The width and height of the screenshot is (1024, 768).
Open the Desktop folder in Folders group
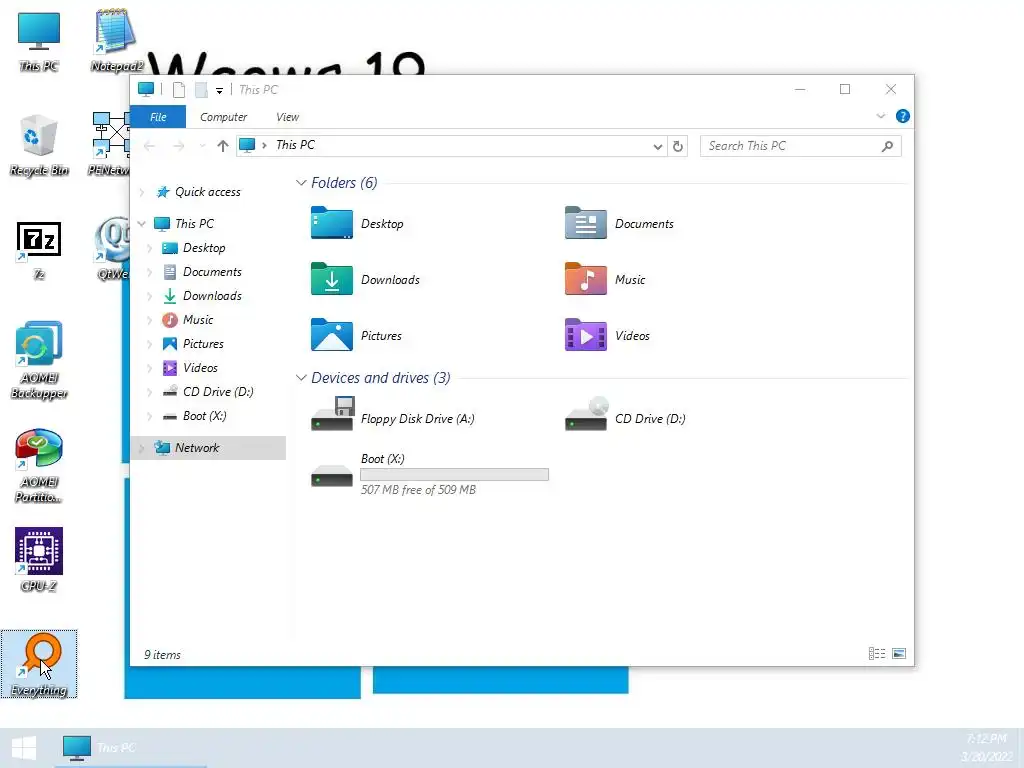click(357, 223)
